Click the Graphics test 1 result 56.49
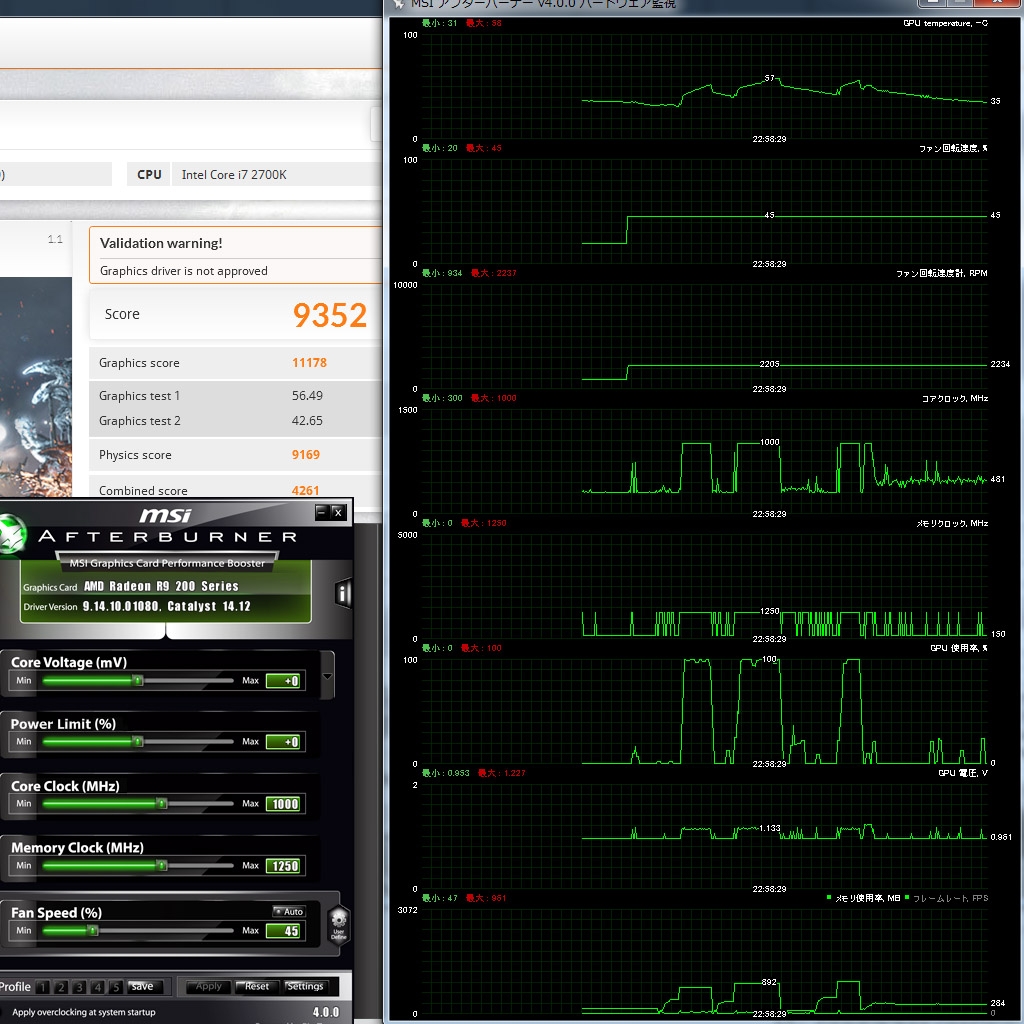This screenshot has width=1024, height=1024. click(307, 395)
